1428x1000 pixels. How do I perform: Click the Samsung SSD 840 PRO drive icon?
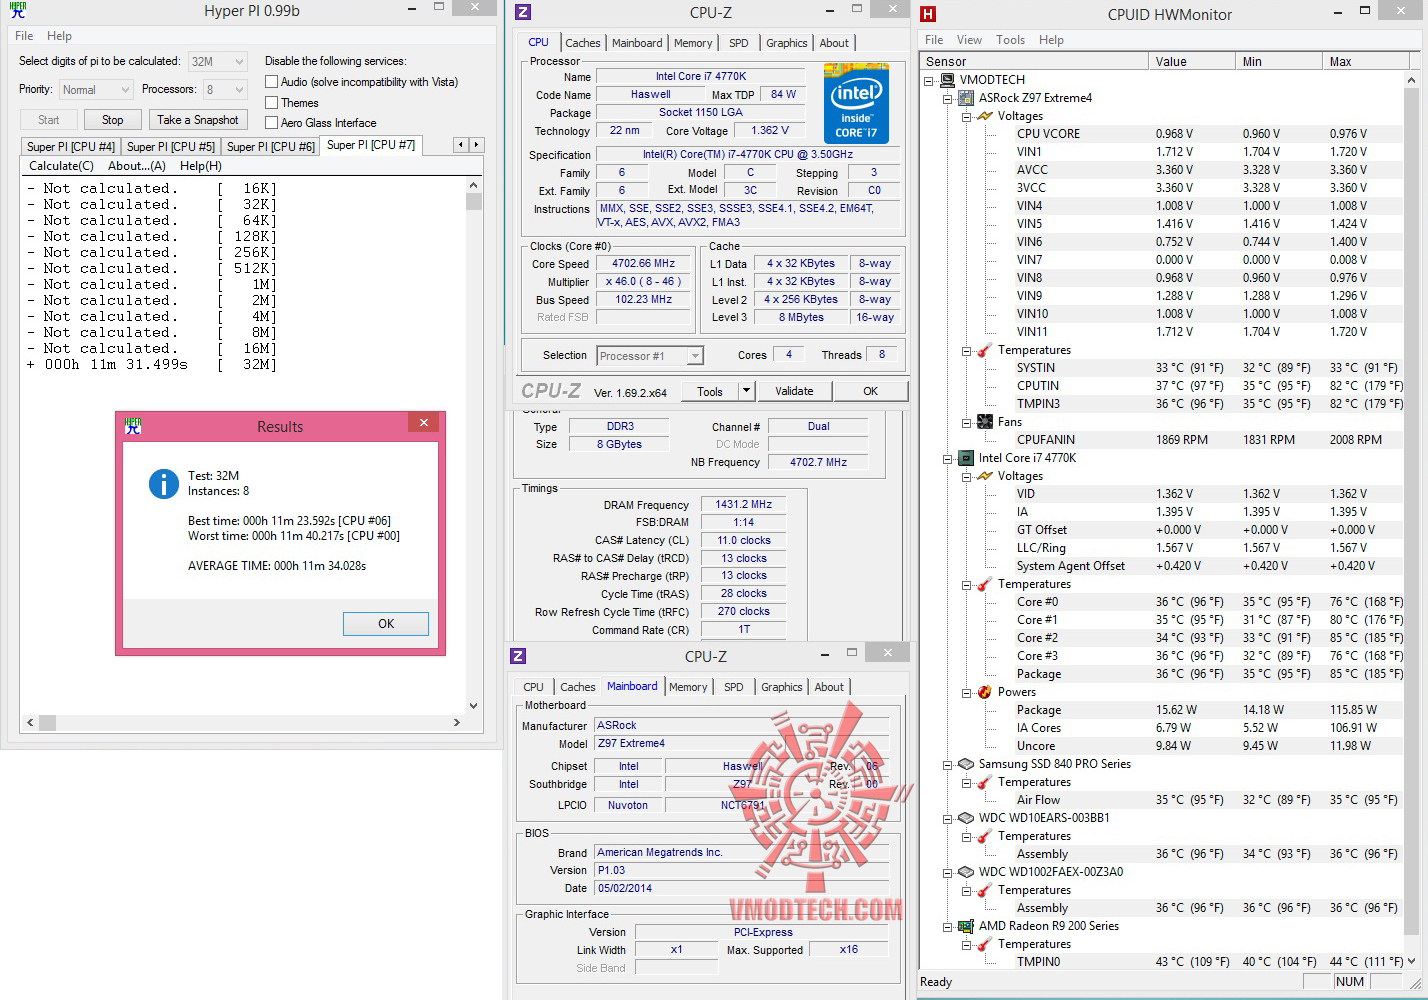pos(966,764)
